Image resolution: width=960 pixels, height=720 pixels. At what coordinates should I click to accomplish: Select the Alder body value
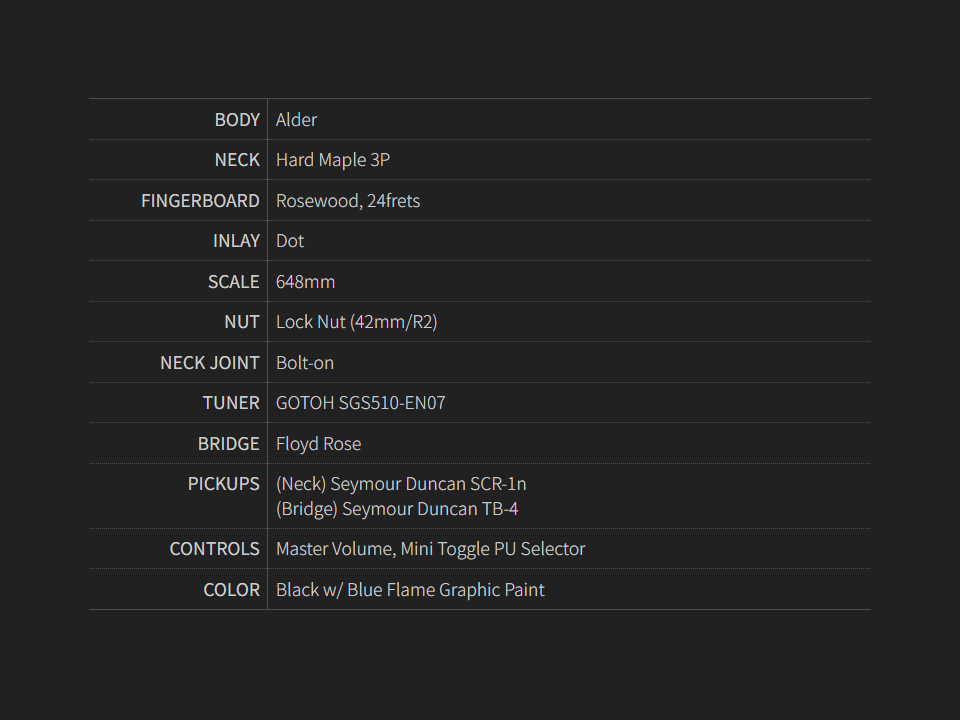click(x=297, y=120)
